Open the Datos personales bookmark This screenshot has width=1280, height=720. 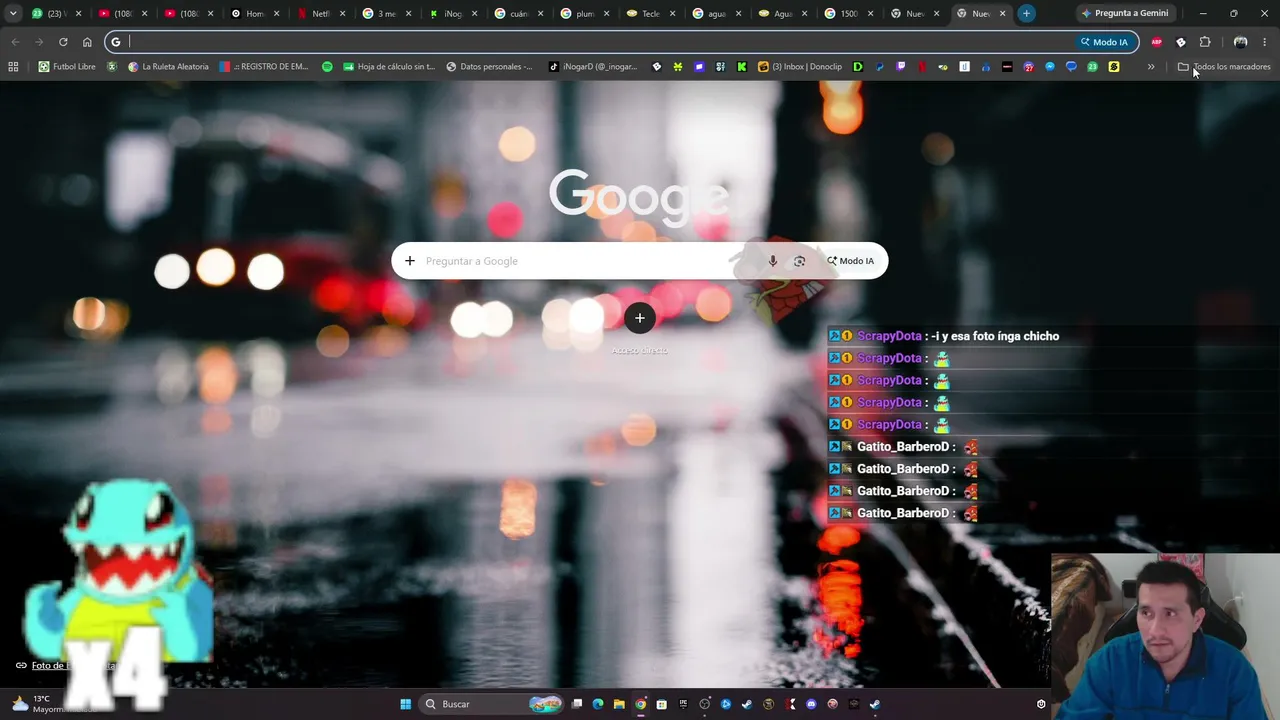point(490,67)
